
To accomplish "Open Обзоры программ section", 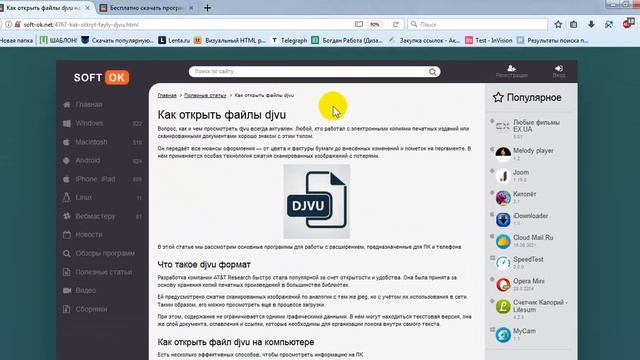I will click(105, 253).
